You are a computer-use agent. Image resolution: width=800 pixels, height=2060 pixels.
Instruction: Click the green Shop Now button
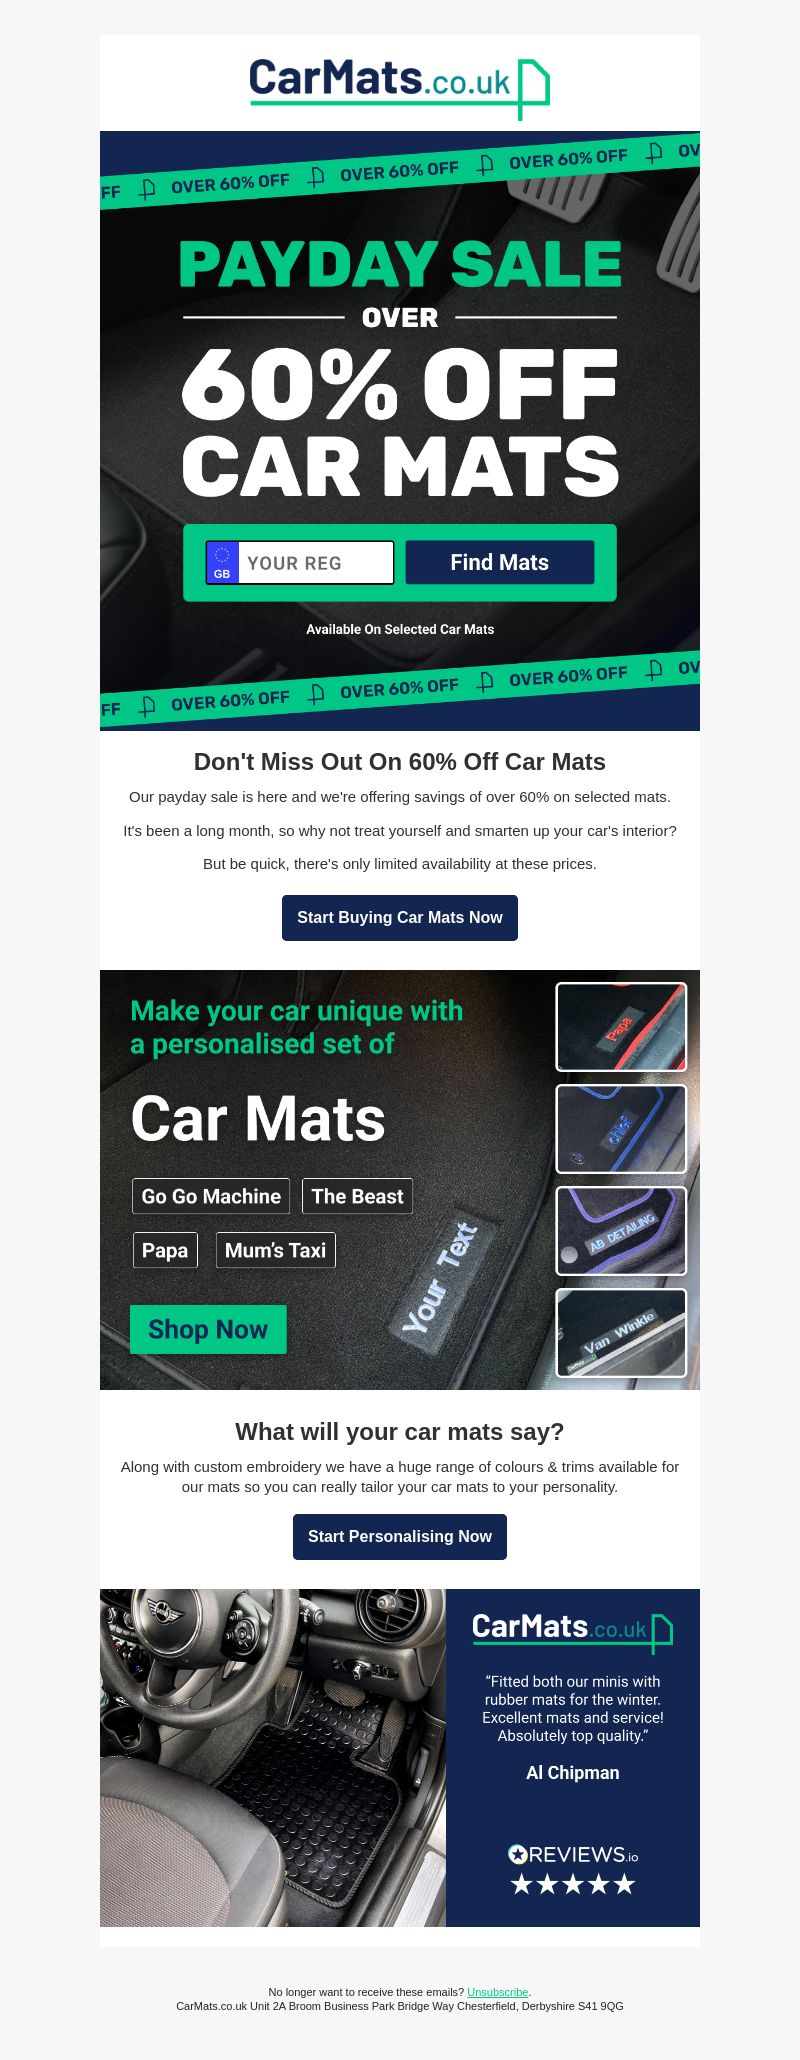[208, 1329]
